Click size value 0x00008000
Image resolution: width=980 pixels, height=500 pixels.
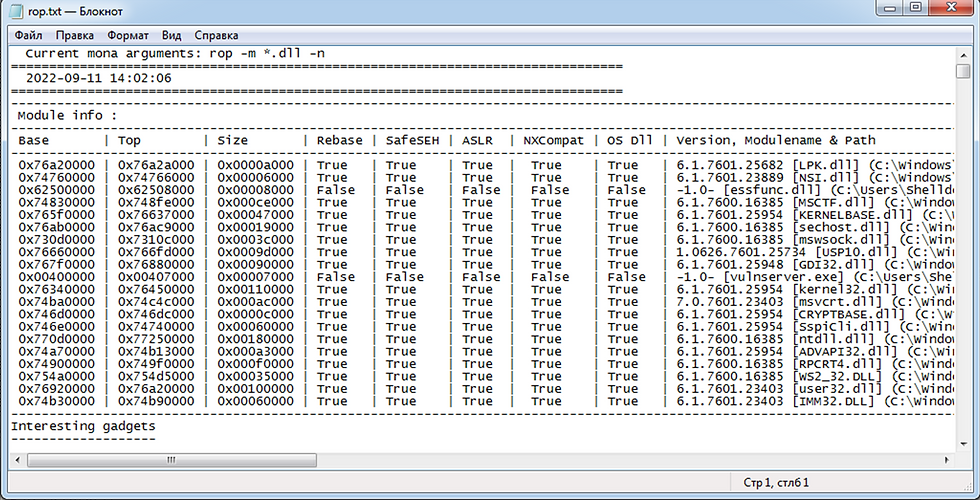click(256, 190)
